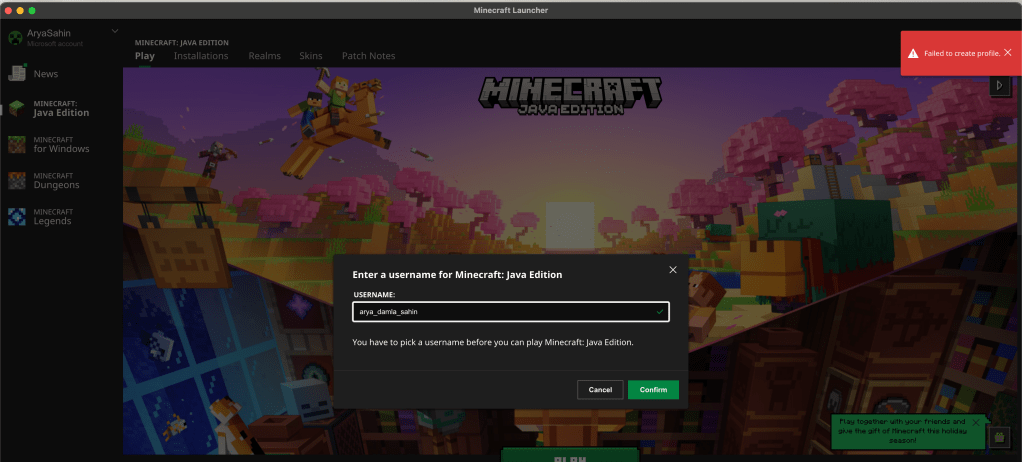Click the play arrow icon at top right
Image resolution: width=1022 pixels, height=462 pixels.
[x=999, y=85]
